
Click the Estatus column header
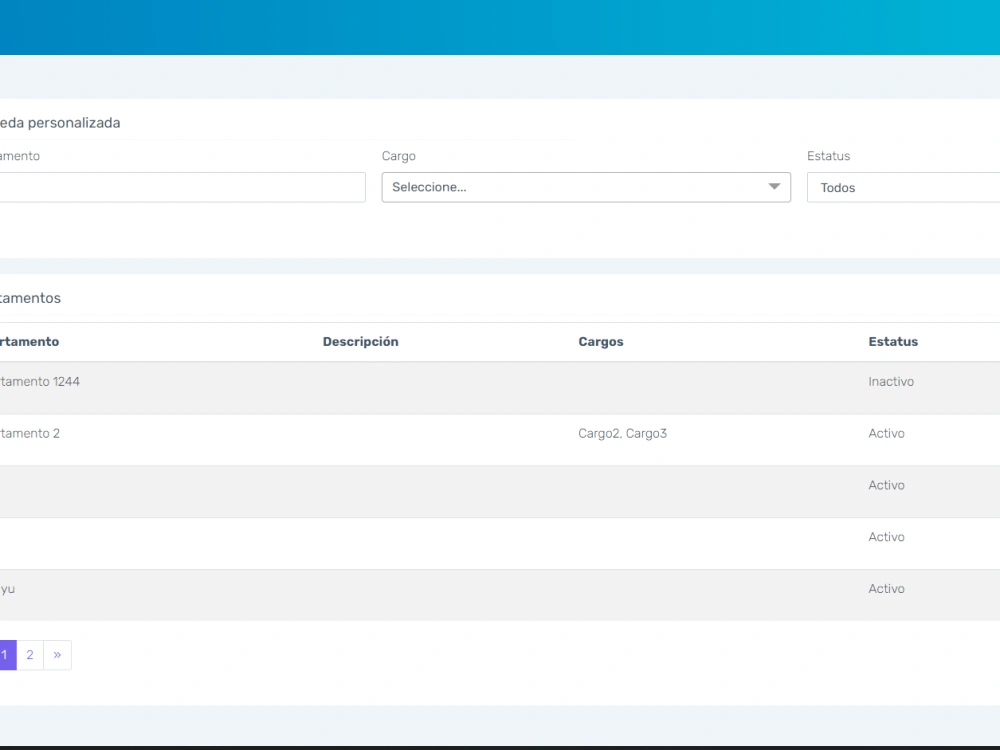pos(893,342)
